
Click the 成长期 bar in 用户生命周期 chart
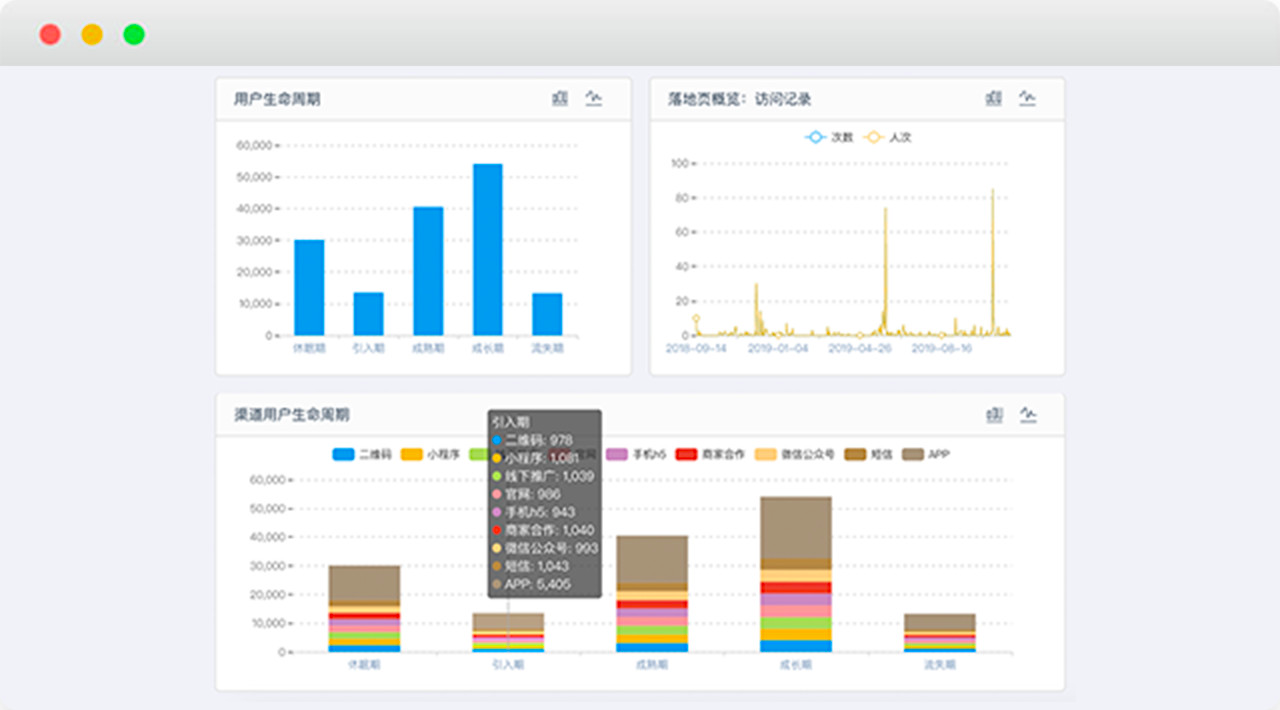(x=488, y=250)
